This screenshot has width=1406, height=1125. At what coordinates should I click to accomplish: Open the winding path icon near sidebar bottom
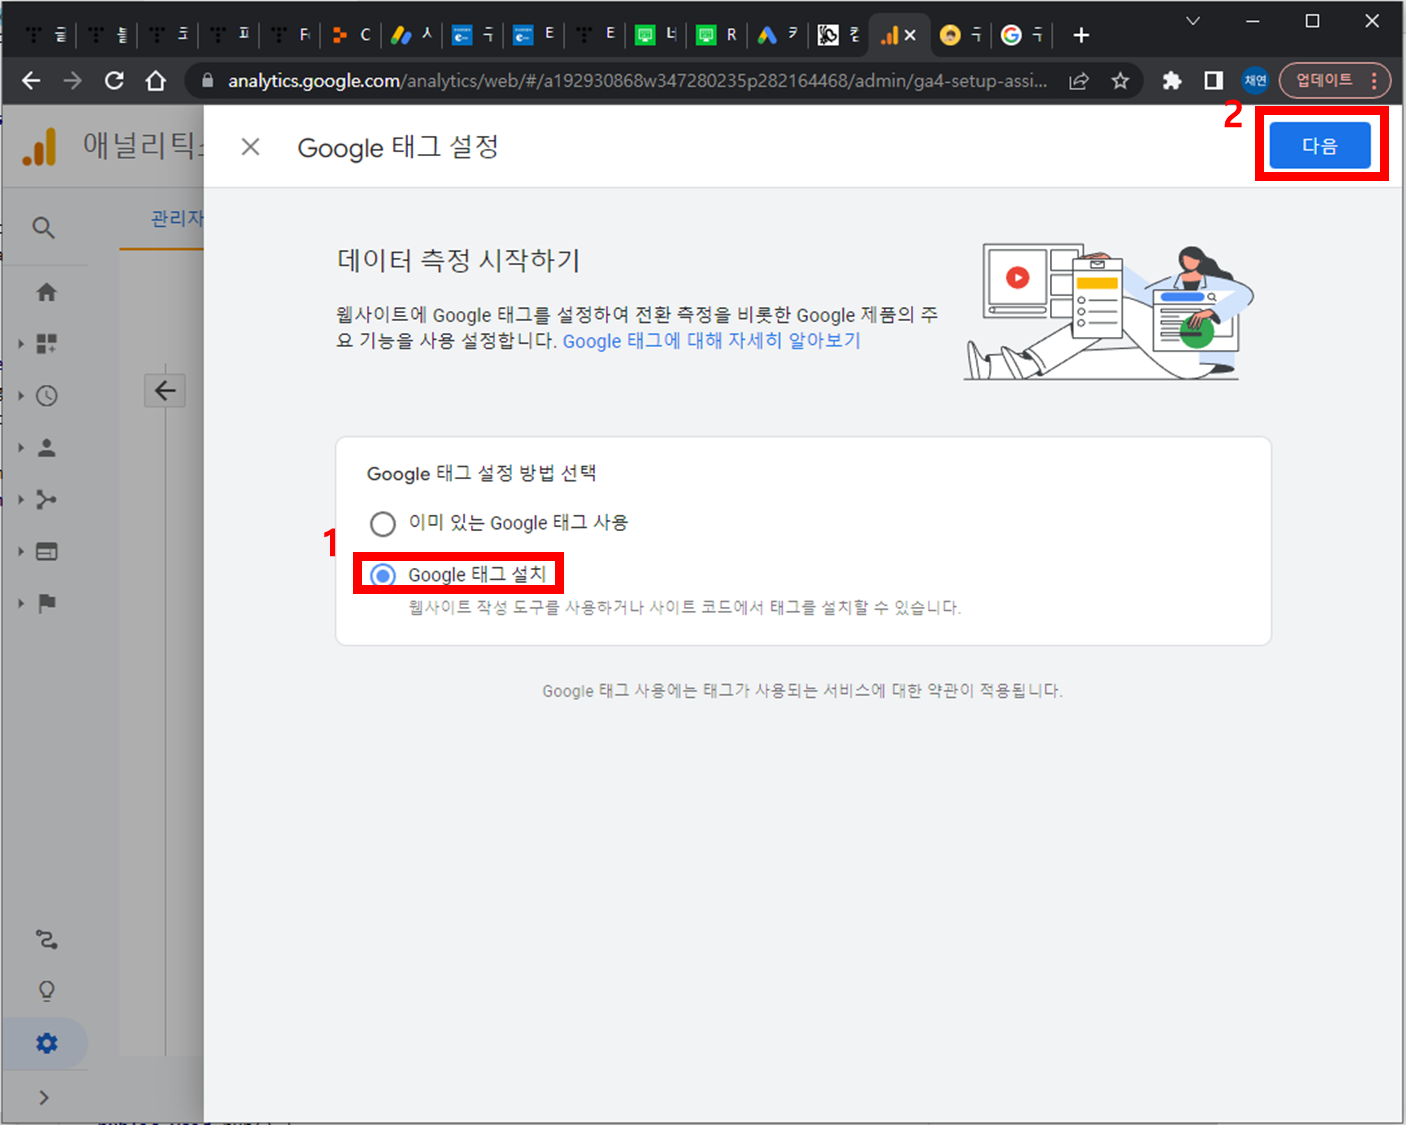point(46,939)
